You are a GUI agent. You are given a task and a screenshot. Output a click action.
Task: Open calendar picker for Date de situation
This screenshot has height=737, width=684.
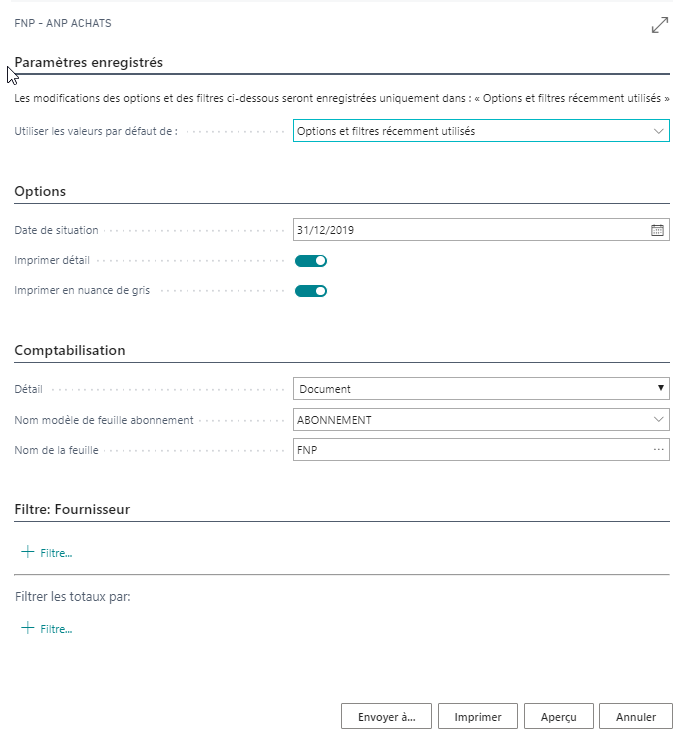[657, 230]
